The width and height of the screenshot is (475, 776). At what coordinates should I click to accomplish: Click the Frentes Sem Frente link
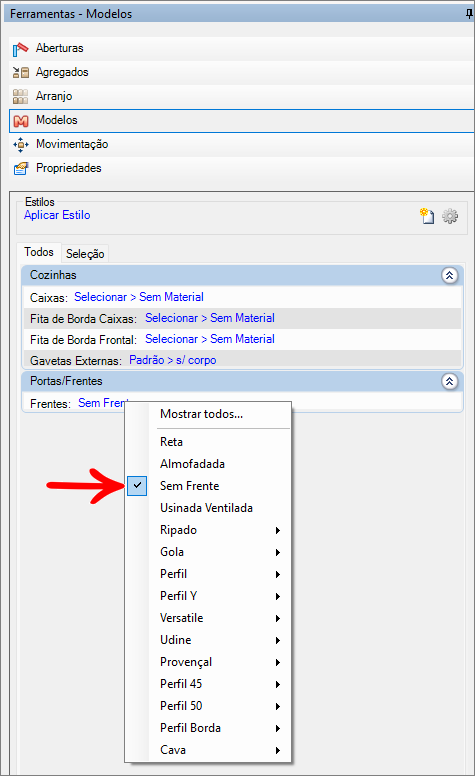click(101, 403)
